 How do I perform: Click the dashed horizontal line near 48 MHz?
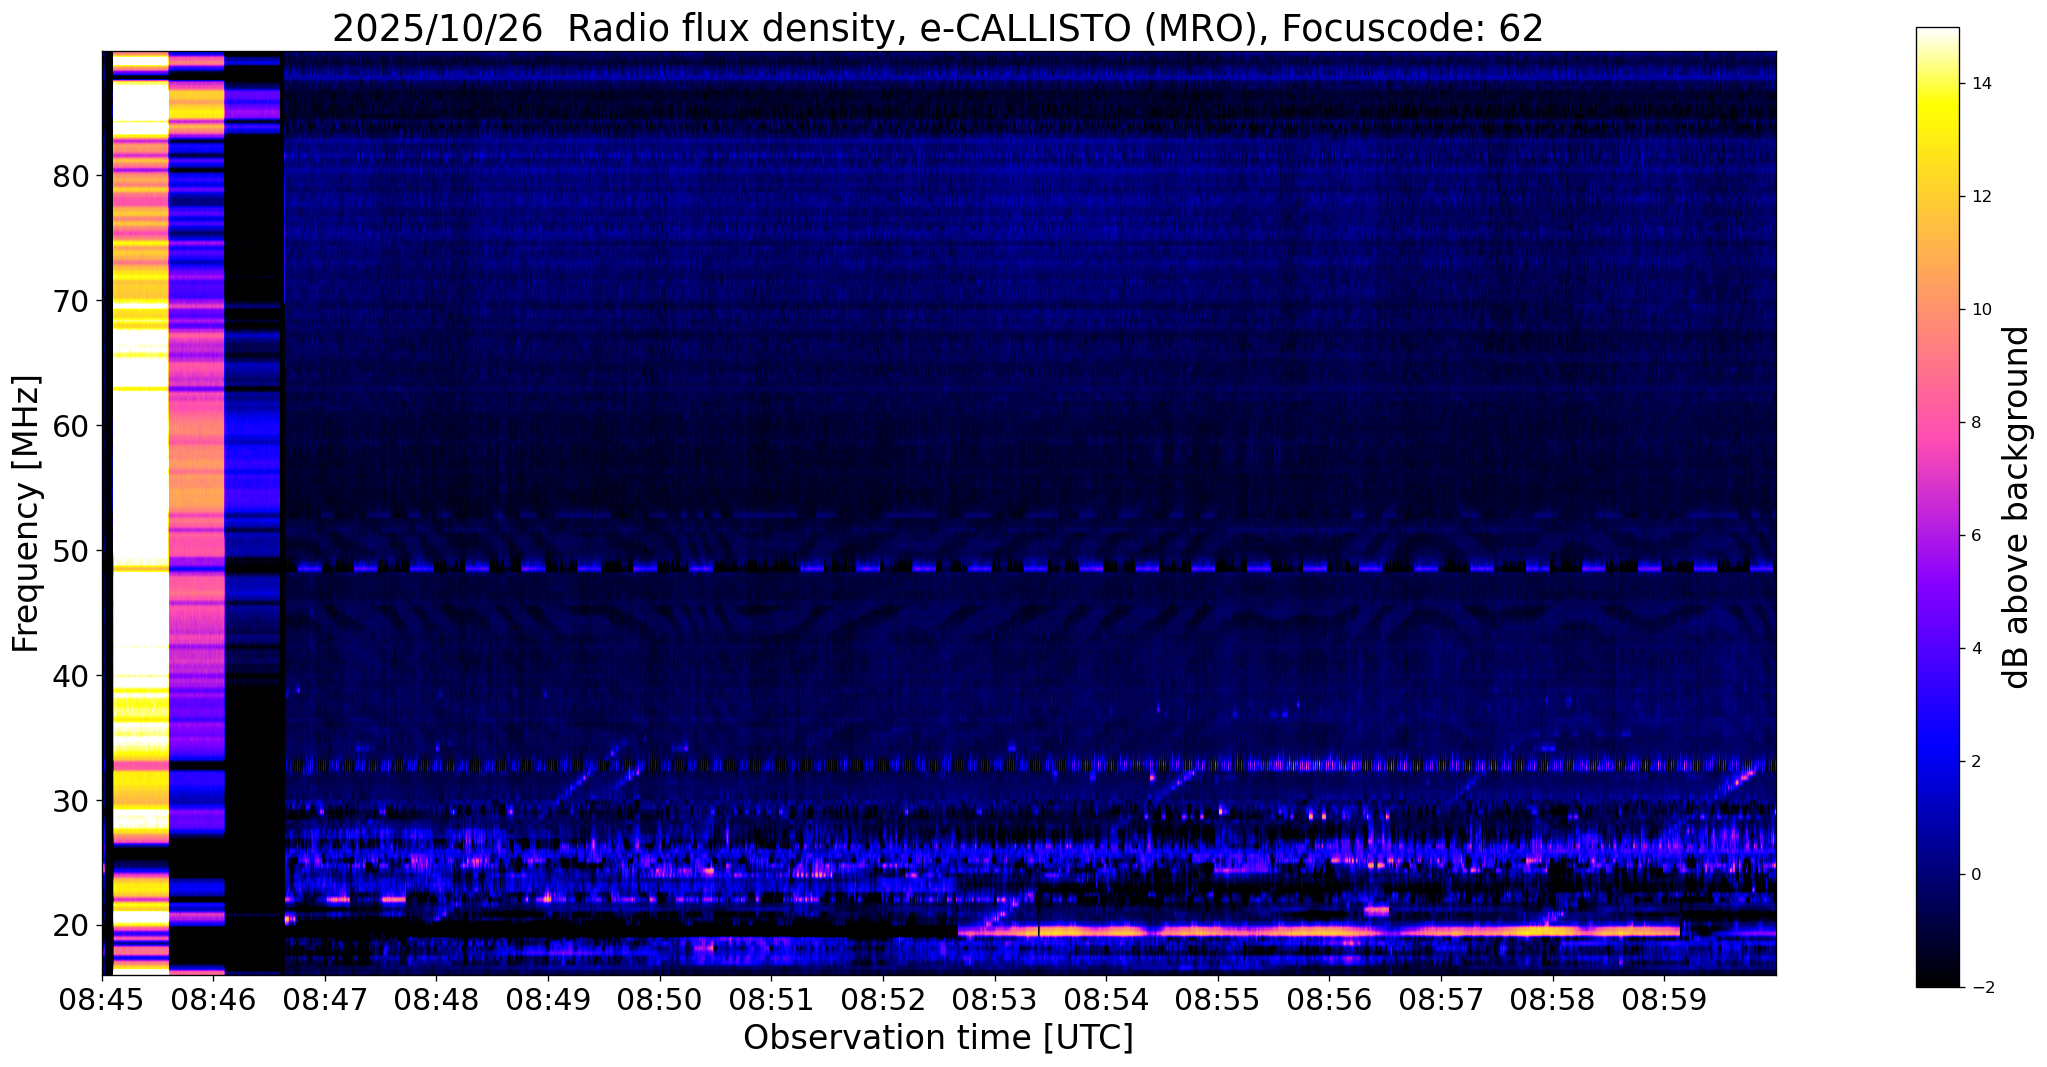pos(1000,568)
